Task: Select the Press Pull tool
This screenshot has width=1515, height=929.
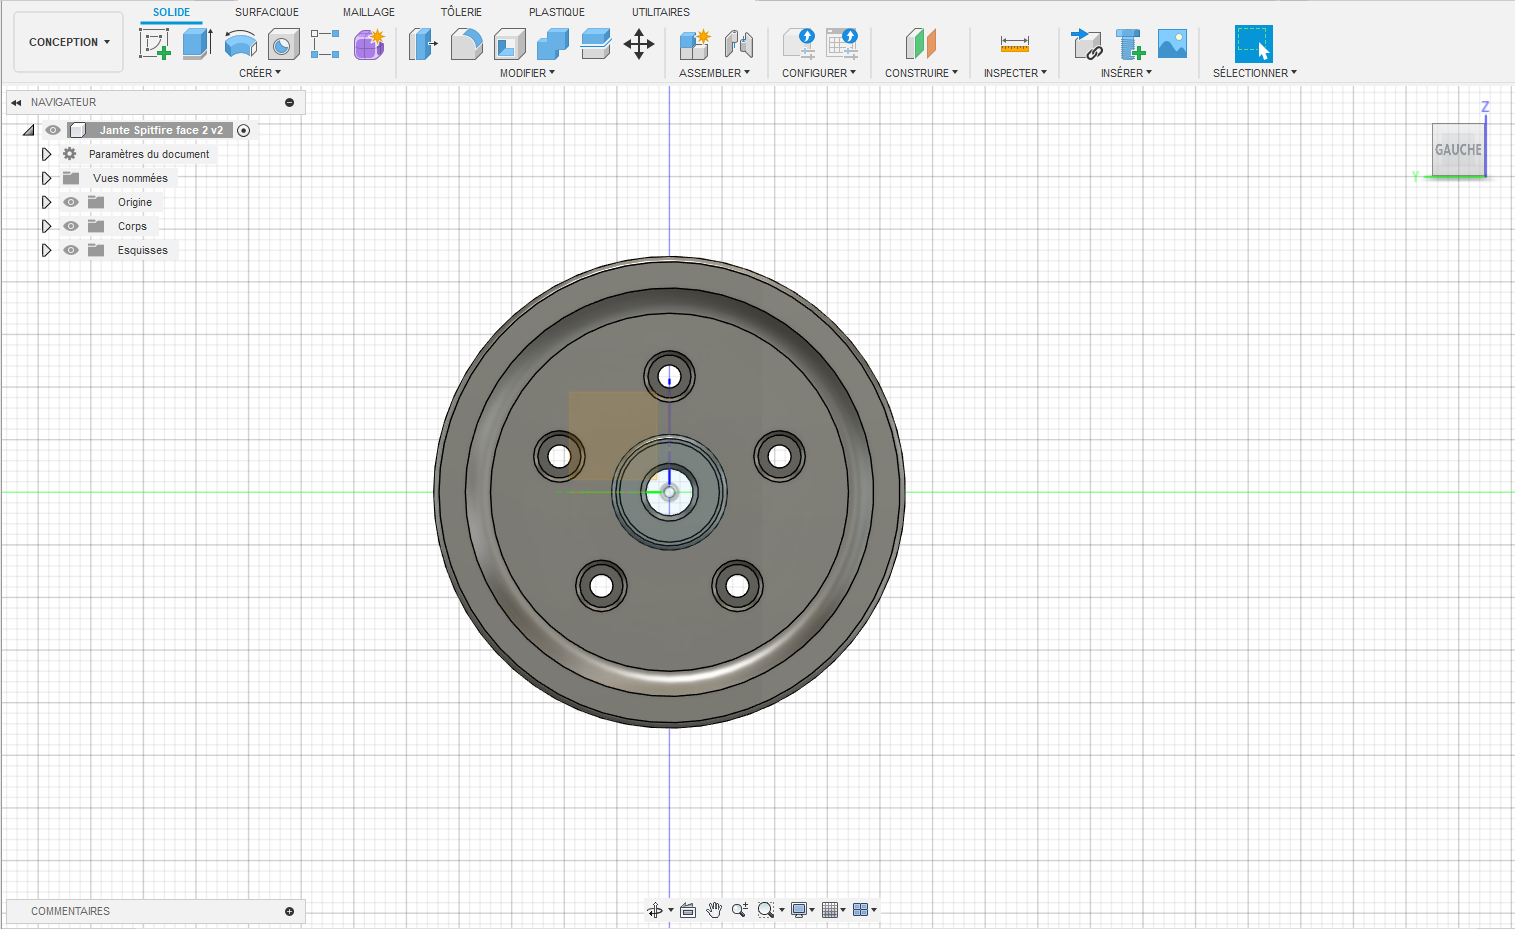Action: point(423,44)
